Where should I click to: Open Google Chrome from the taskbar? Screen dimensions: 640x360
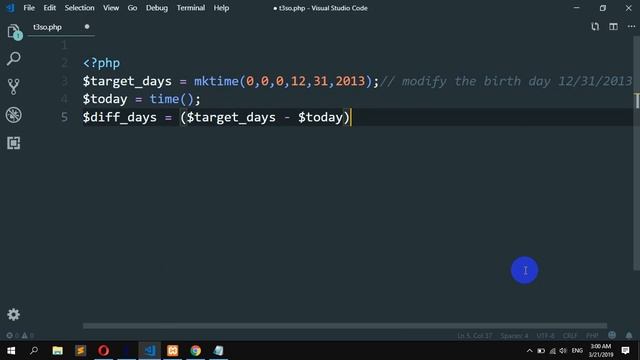point(196,350)
